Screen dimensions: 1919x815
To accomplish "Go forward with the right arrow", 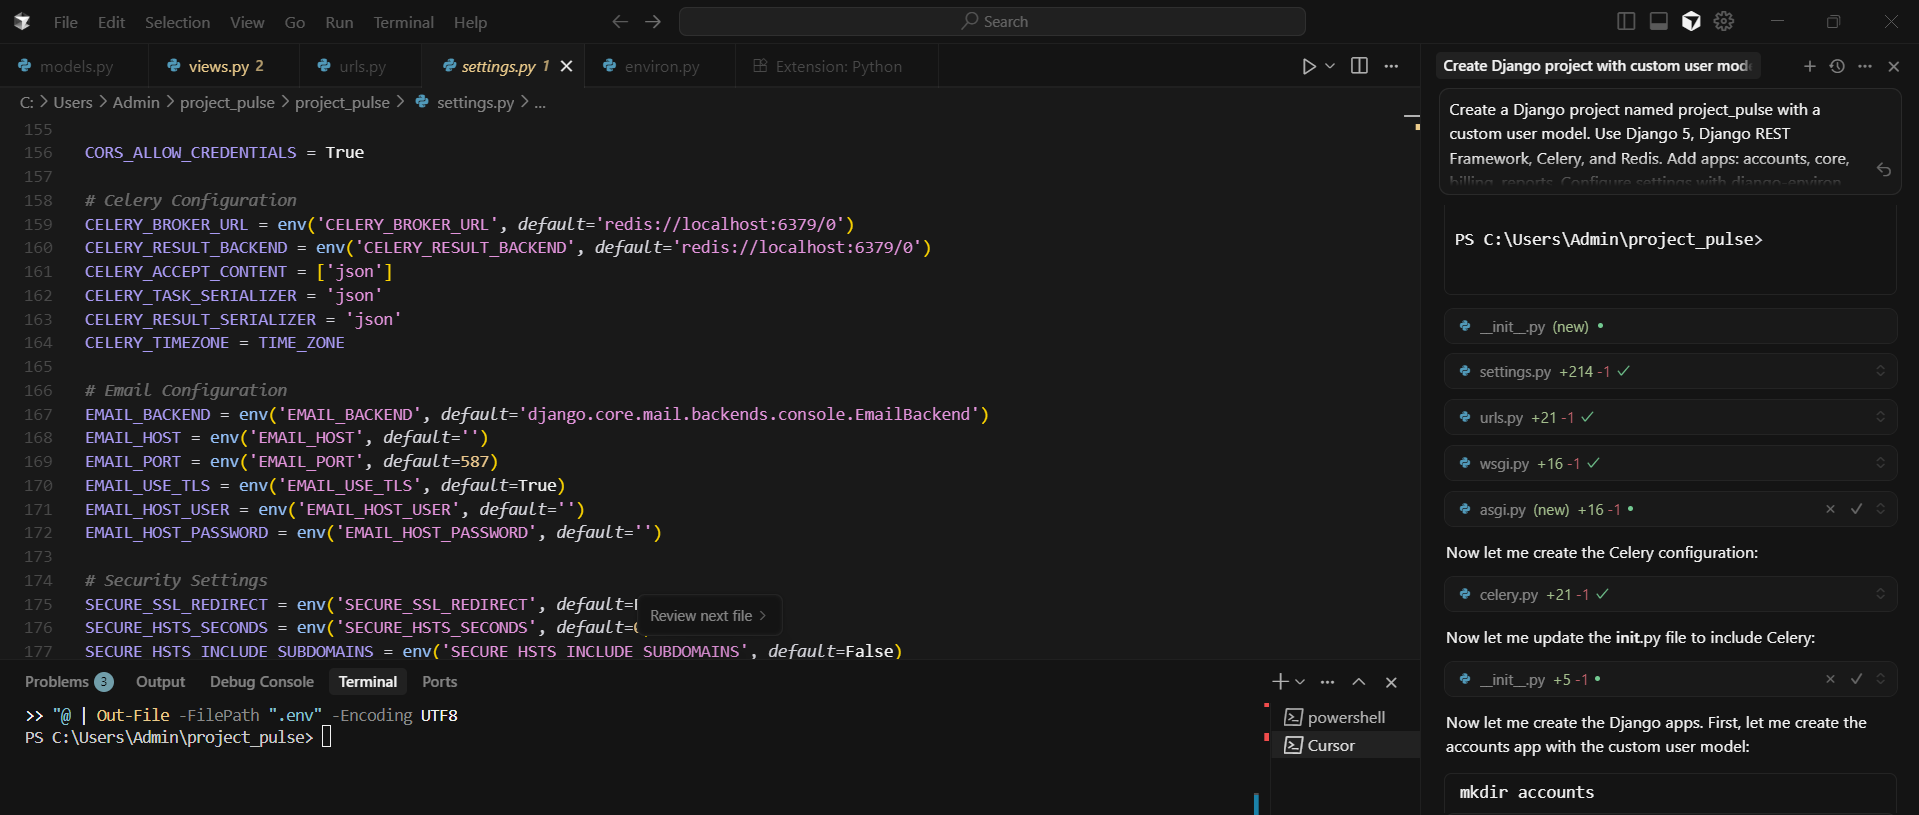I will click(653, 21).
